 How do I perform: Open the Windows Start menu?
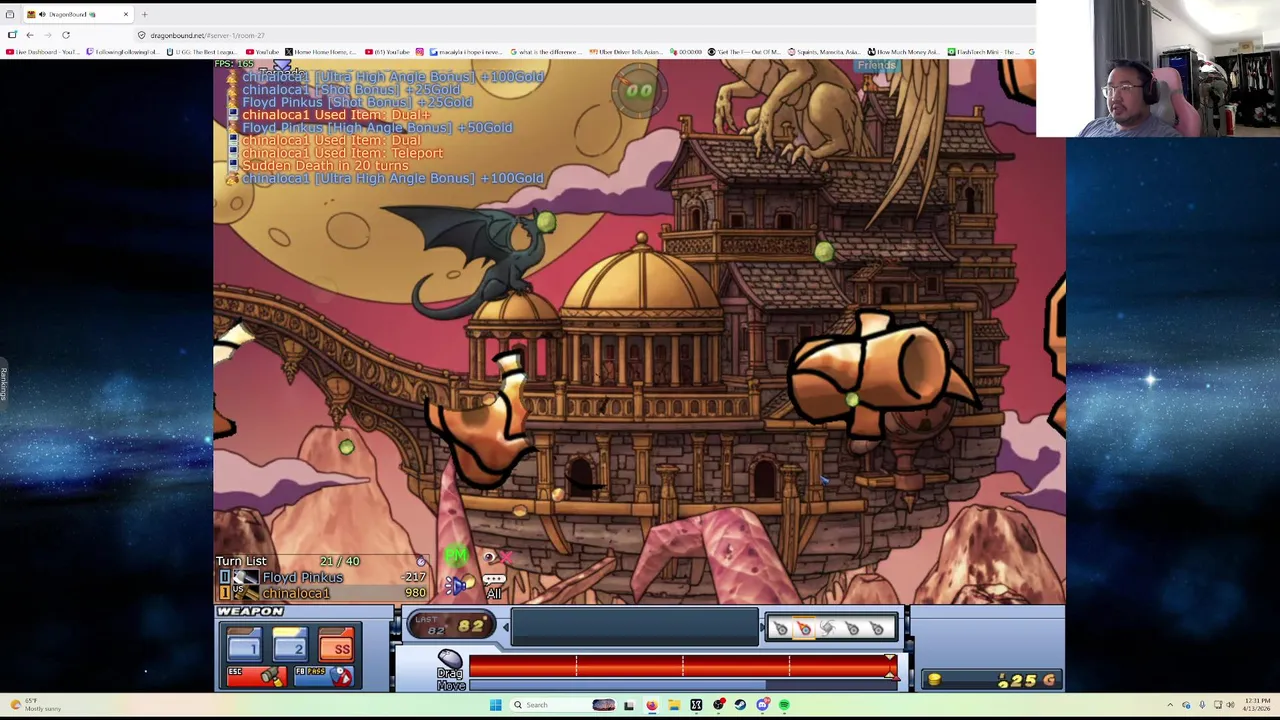[x=495, y=705]
